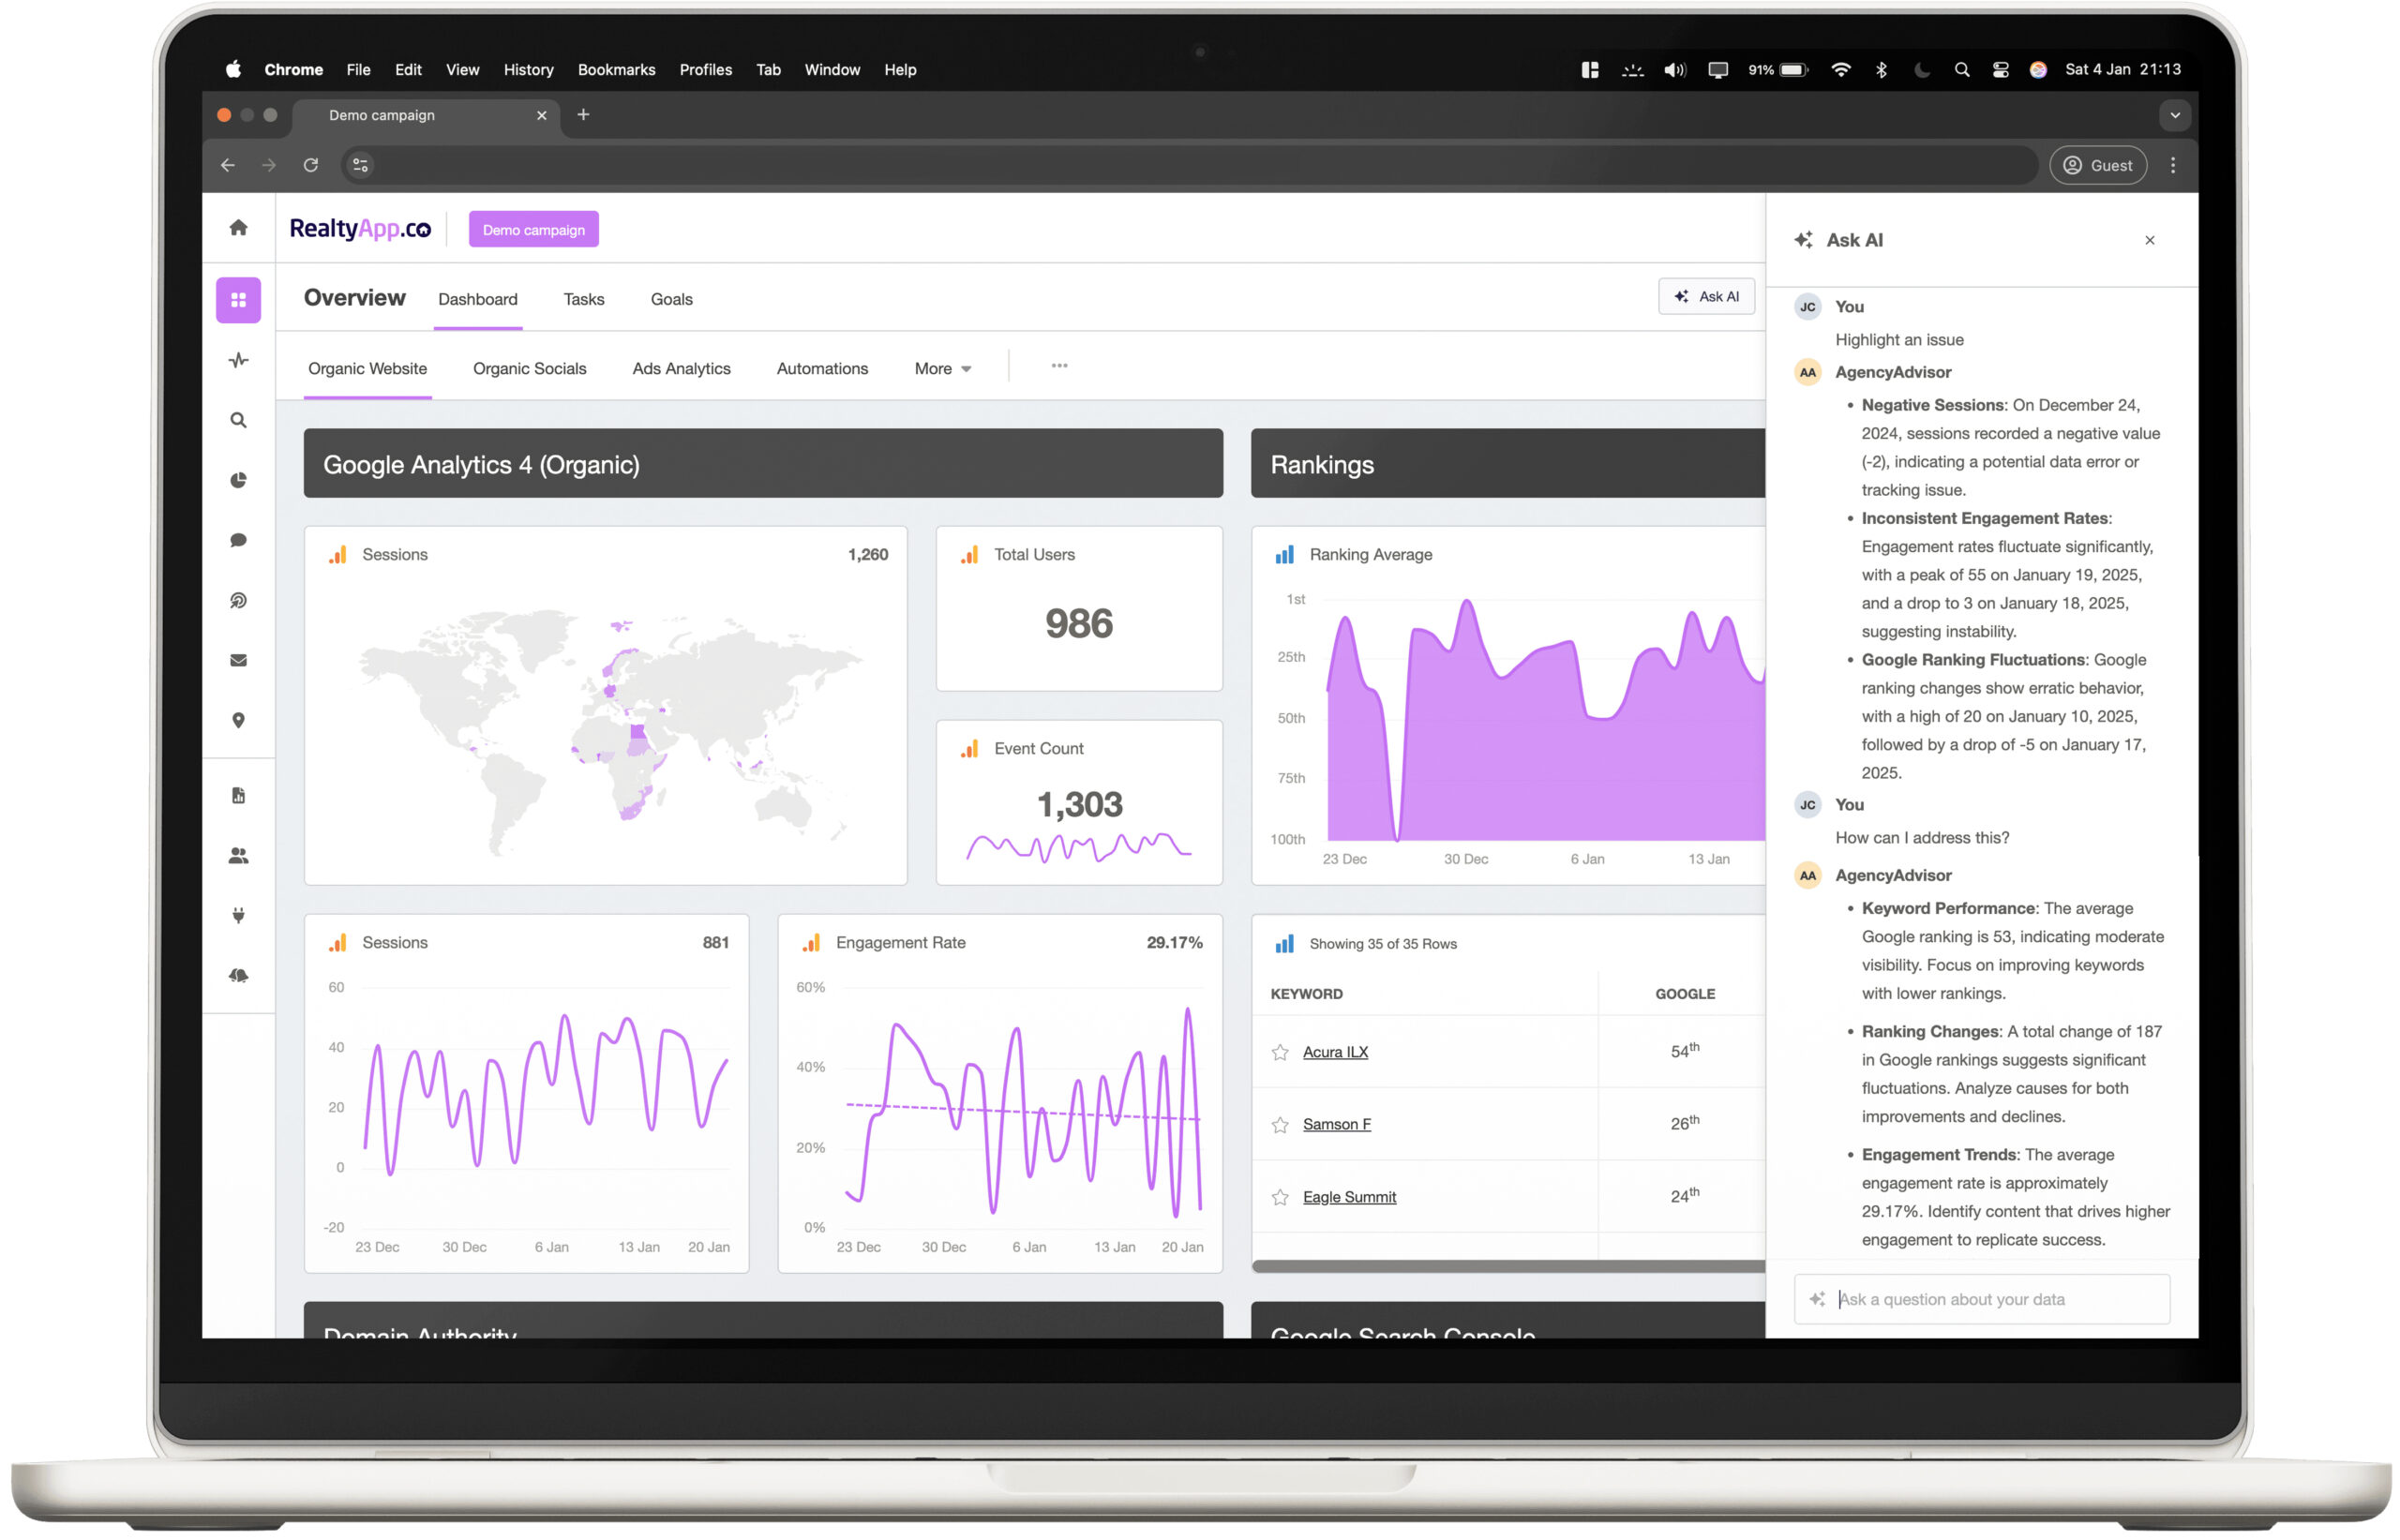Go back in Chrome

coord(228,165)
